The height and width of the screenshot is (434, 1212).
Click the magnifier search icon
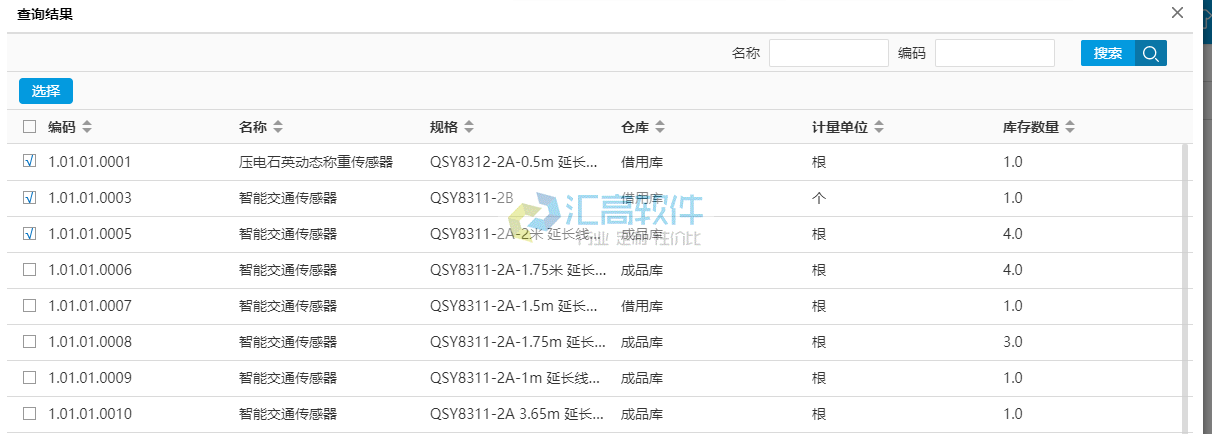[1150, 54]
